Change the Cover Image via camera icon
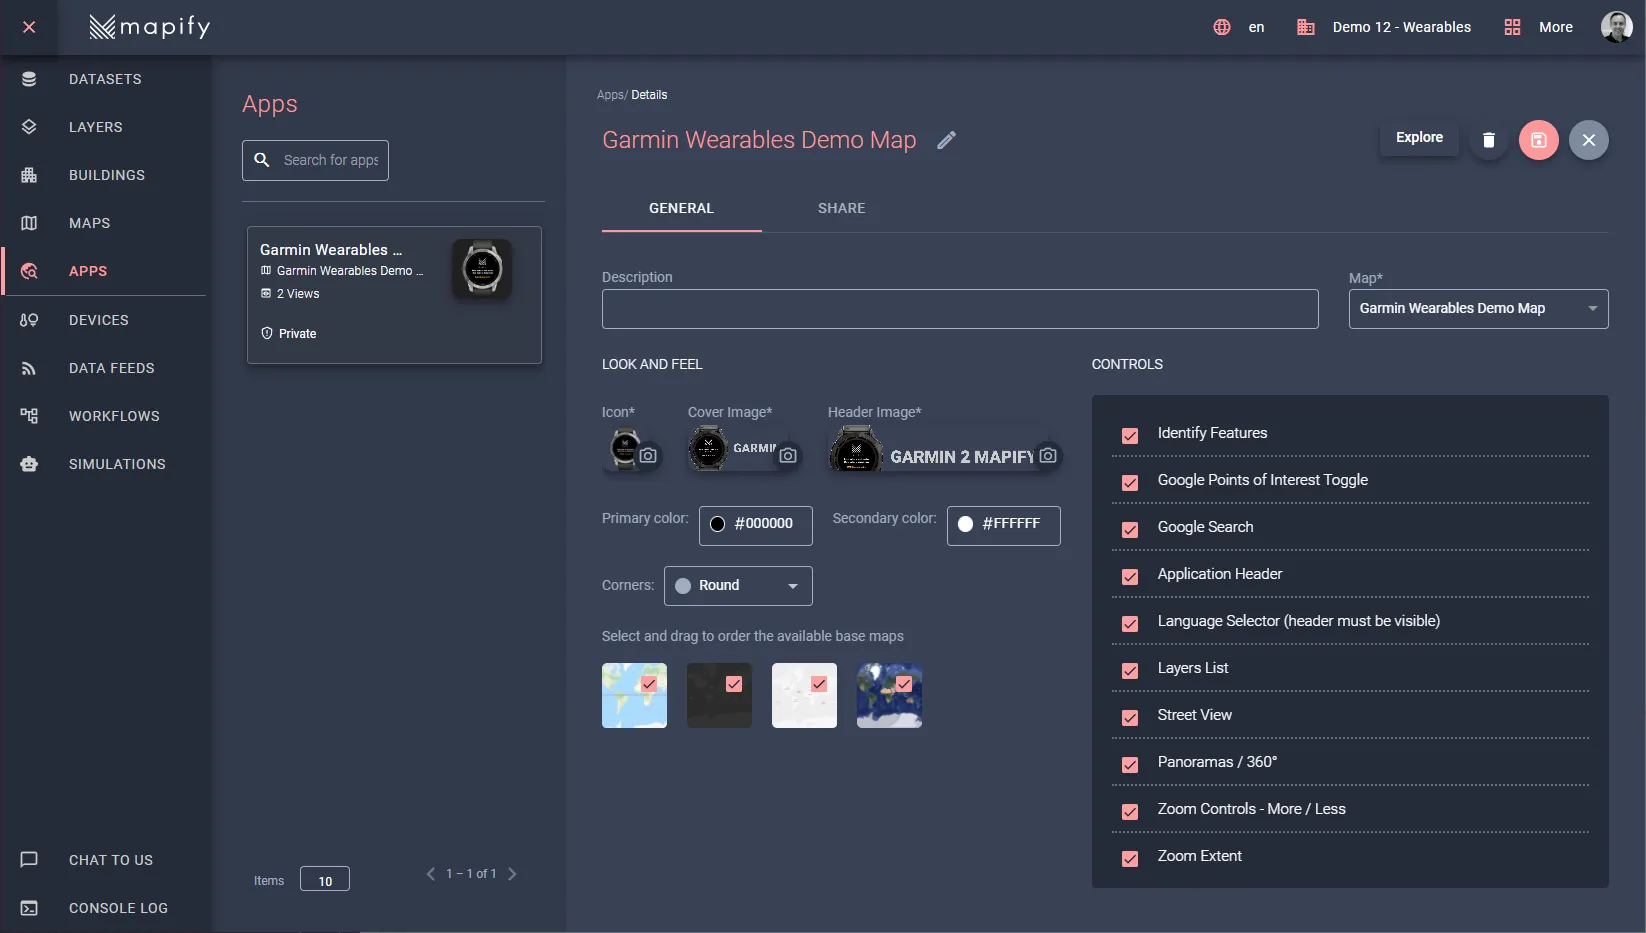The height and width of the screenshot is (933, 1646). (788, 456)
